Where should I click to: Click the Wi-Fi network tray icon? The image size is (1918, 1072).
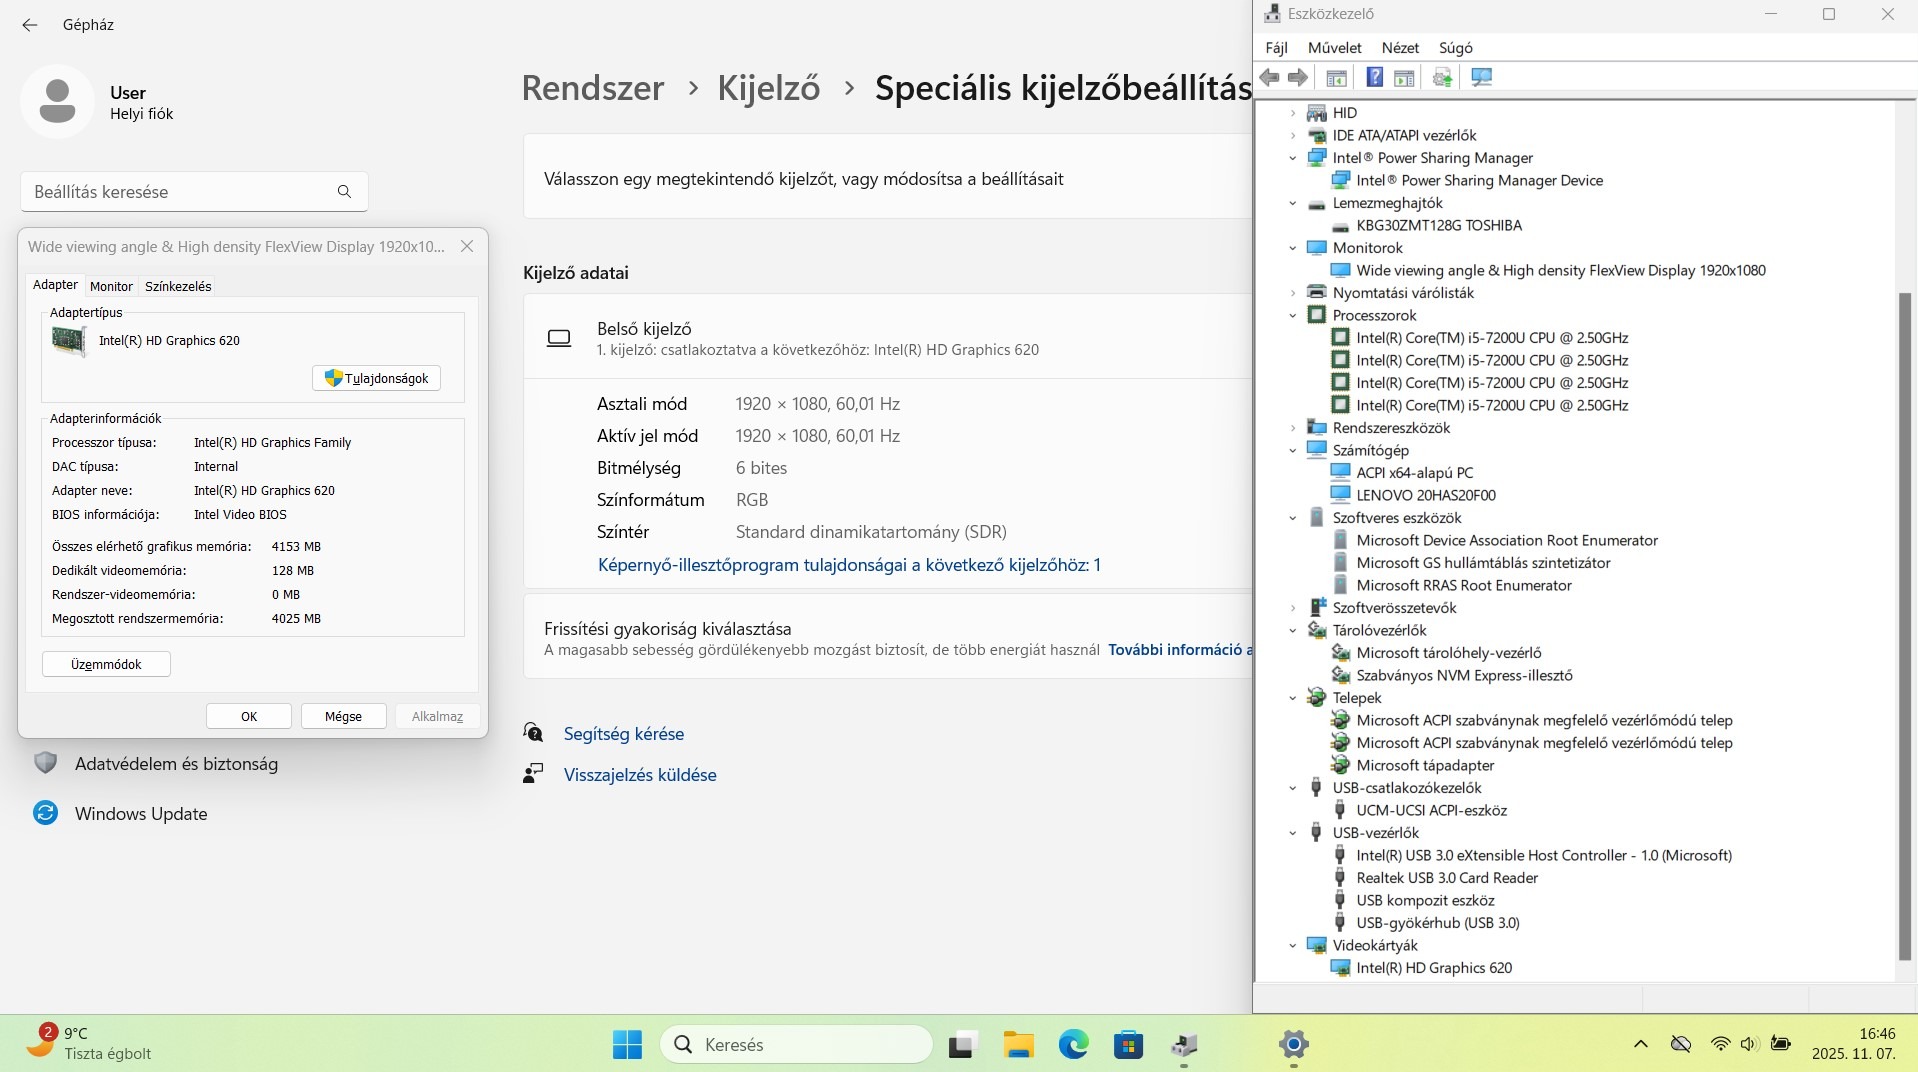click(1720, 1044)
